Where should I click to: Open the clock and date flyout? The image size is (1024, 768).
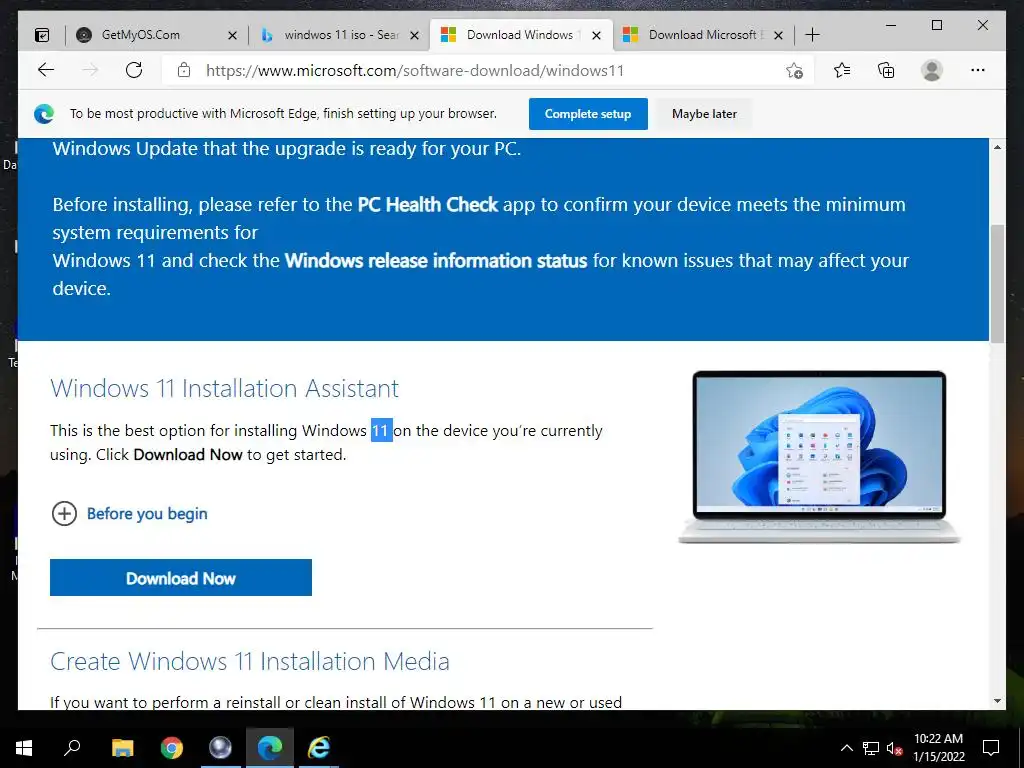click(x=938, y=748)
